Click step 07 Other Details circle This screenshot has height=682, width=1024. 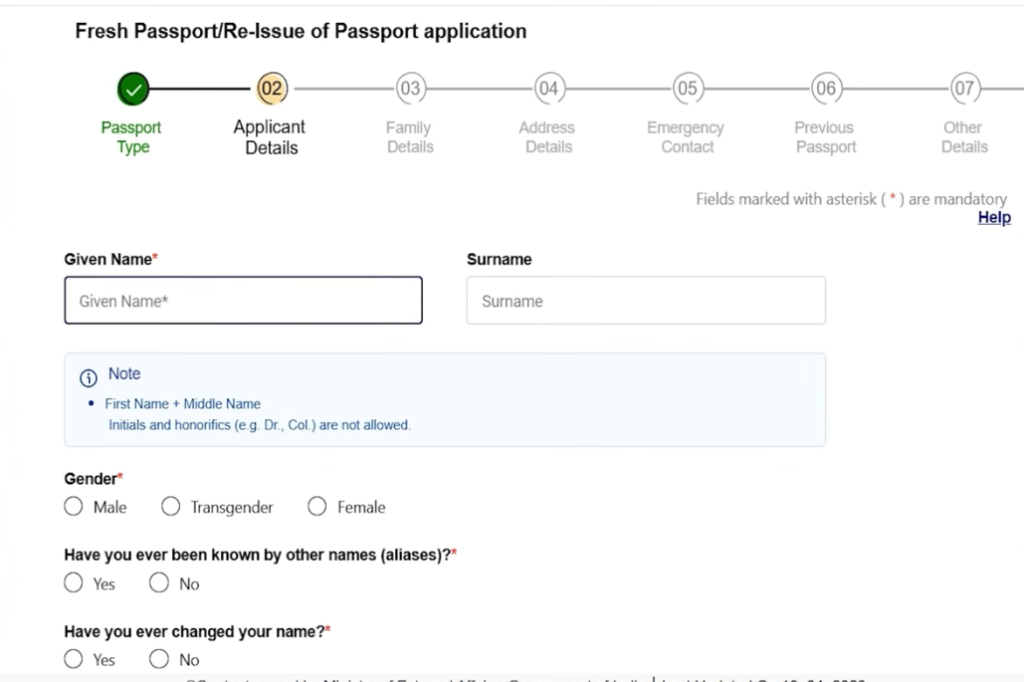tap(963, 89)
